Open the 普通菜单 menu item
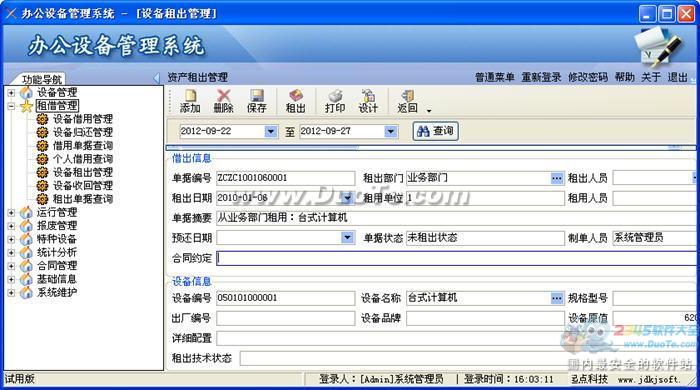Screen dimensions: 700x390 (x=495, y=77)
